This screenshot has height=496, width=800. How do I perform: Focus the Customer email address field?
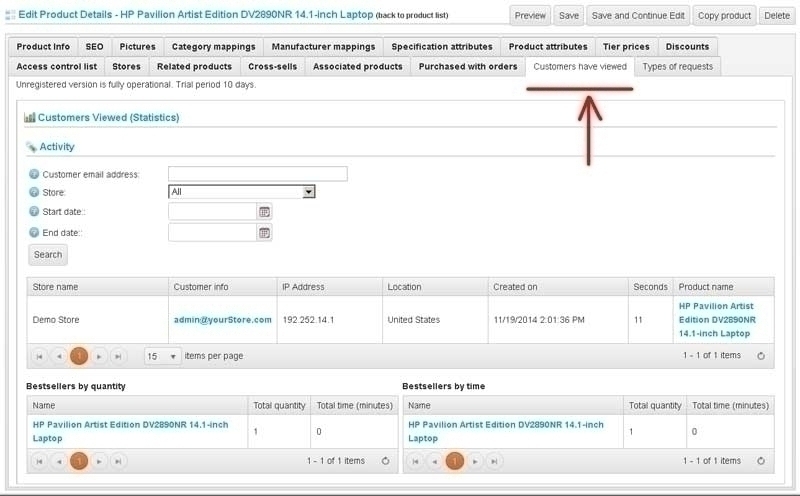[x=258, y=173]
